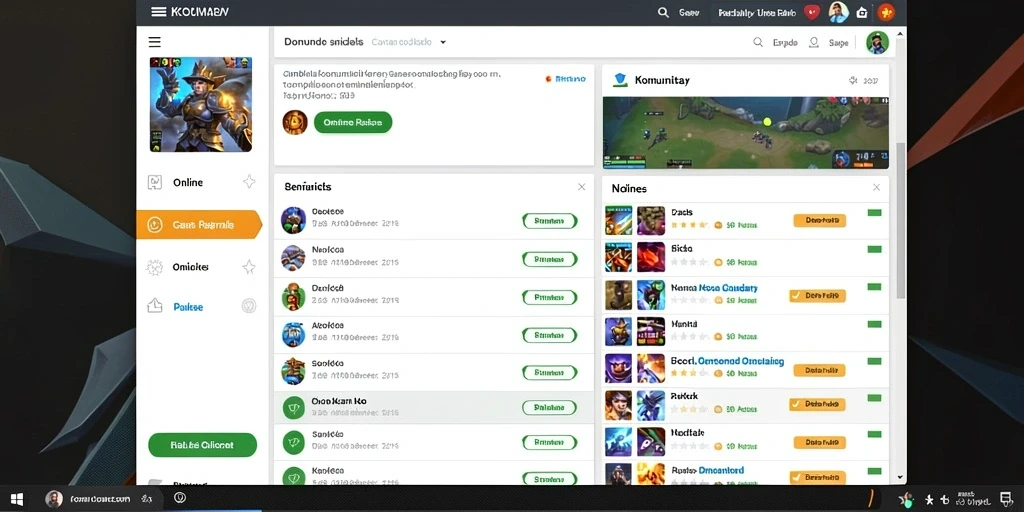1024x512 pixels.
Task: Toggle the checked orange button in Rasko Omeantord row
Action: (x=817, y=477)
